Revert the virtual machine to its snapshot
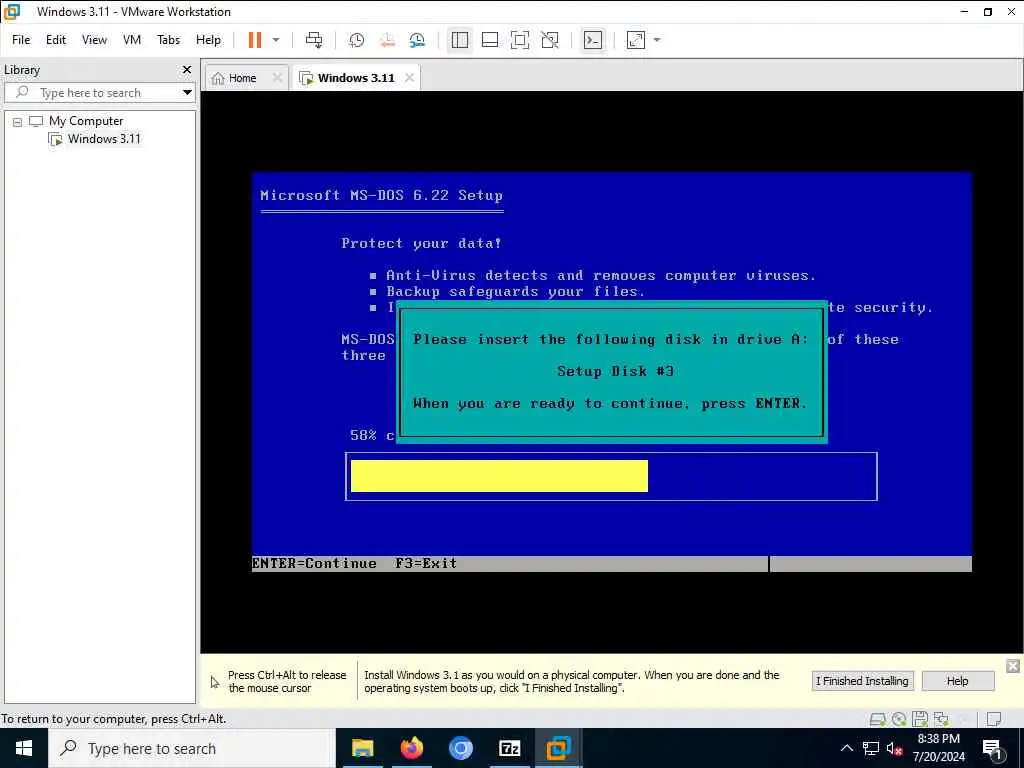Screen dimensions: 1024x768 click(387, 40)
